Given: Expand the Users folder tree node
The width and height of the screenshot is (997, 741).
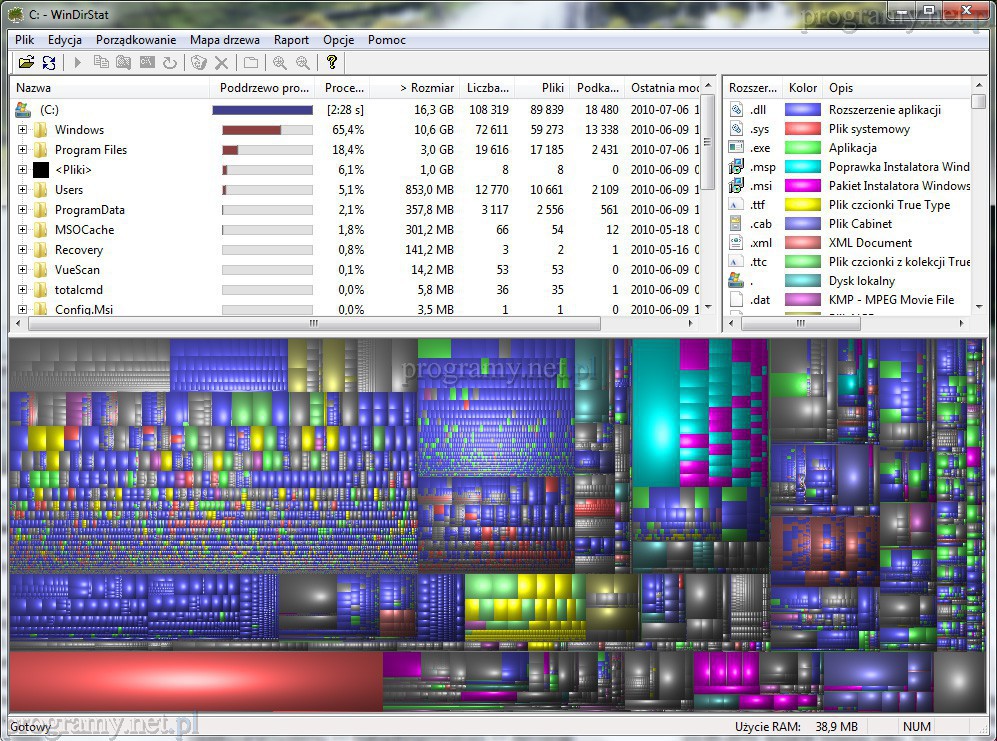Looking at the screenshot, I should point(23,190).
